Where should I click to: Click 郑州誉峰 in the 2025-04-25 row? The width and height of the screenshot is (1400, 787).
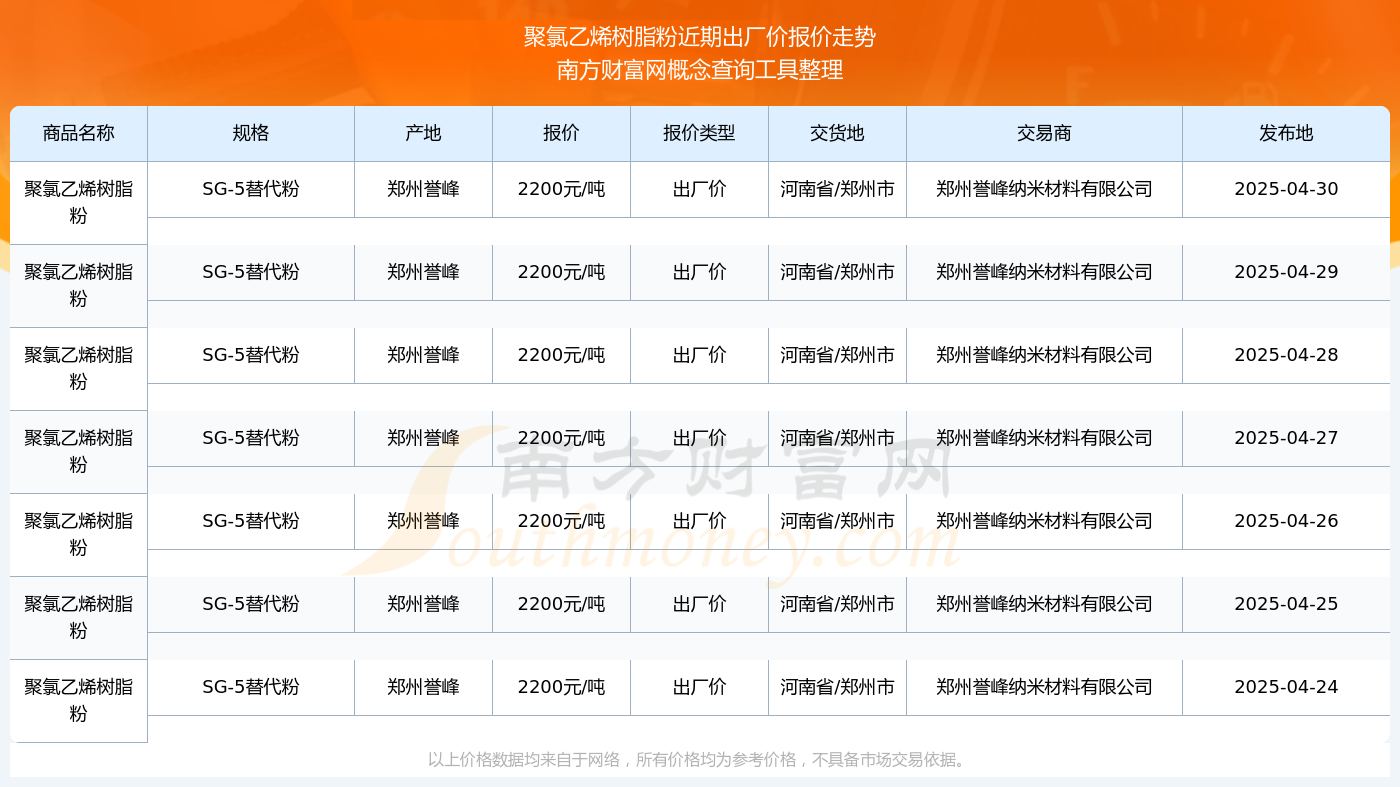[x=423, y=604]
